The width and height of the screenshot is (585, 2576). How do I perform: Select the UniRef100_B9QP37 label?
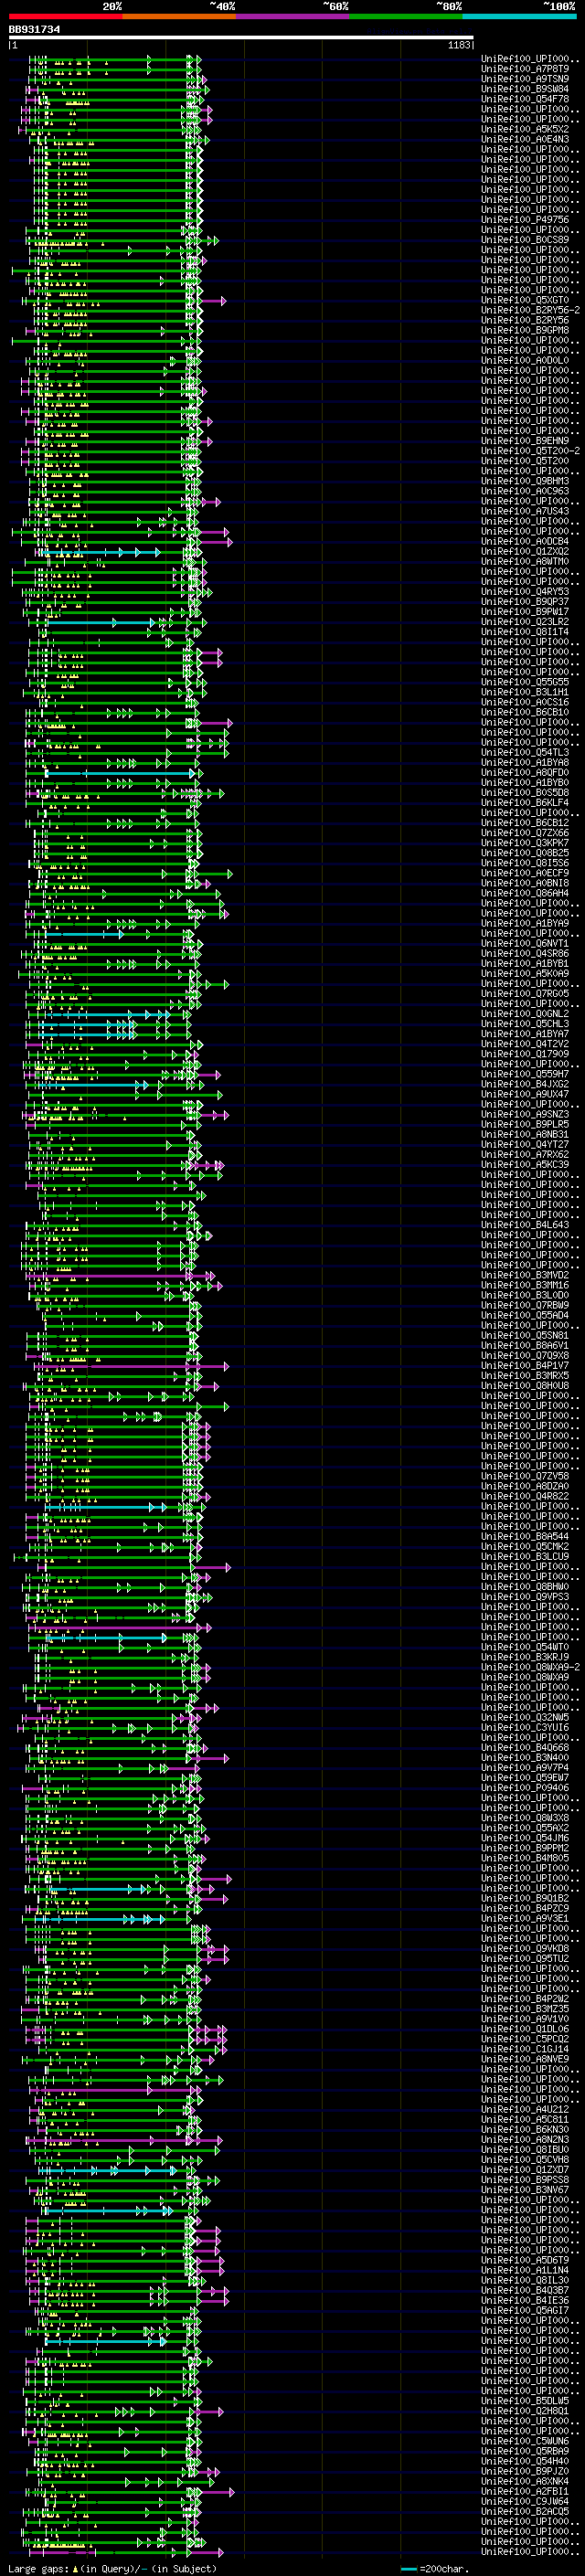pos(525,601)
